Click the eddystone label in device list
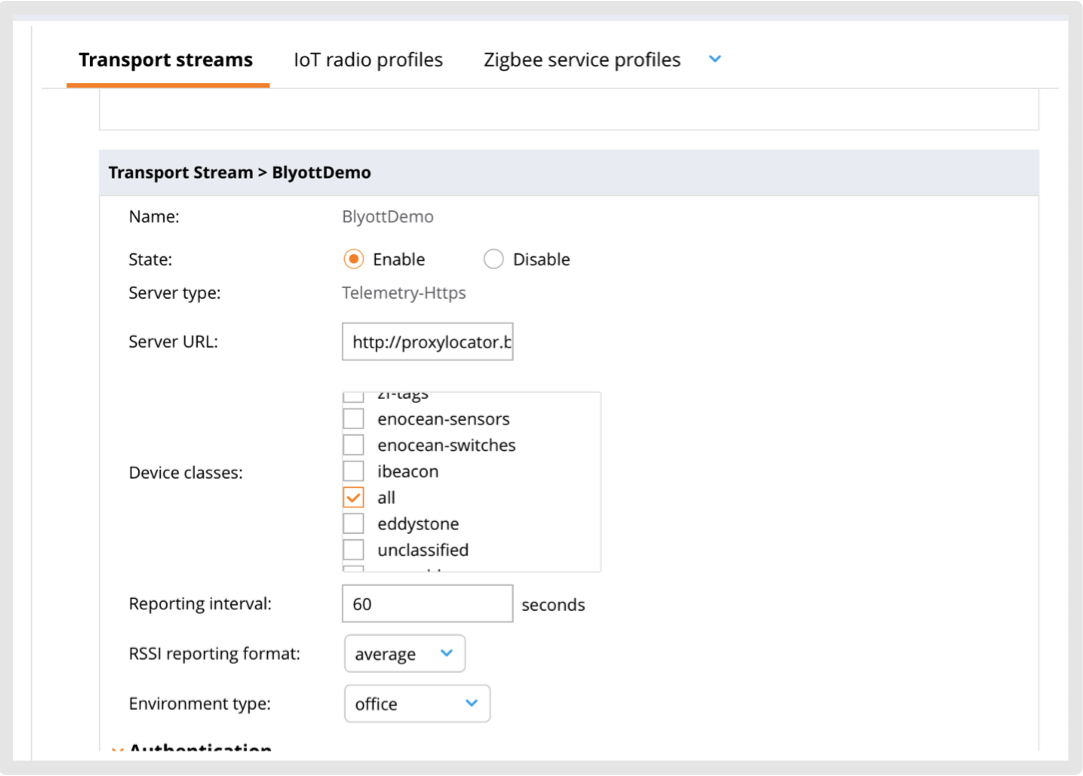Screen dimensions: 1083x776 coord(418,524)
